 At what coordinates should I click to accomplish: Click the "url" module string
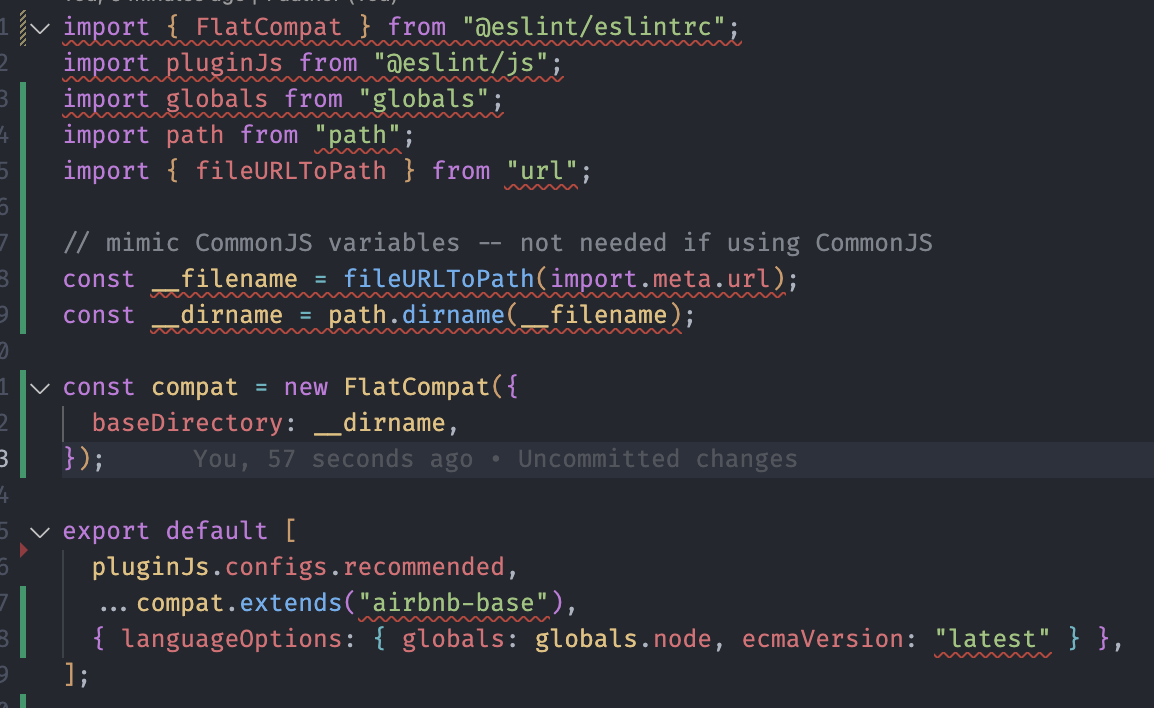tap(542, 171)
